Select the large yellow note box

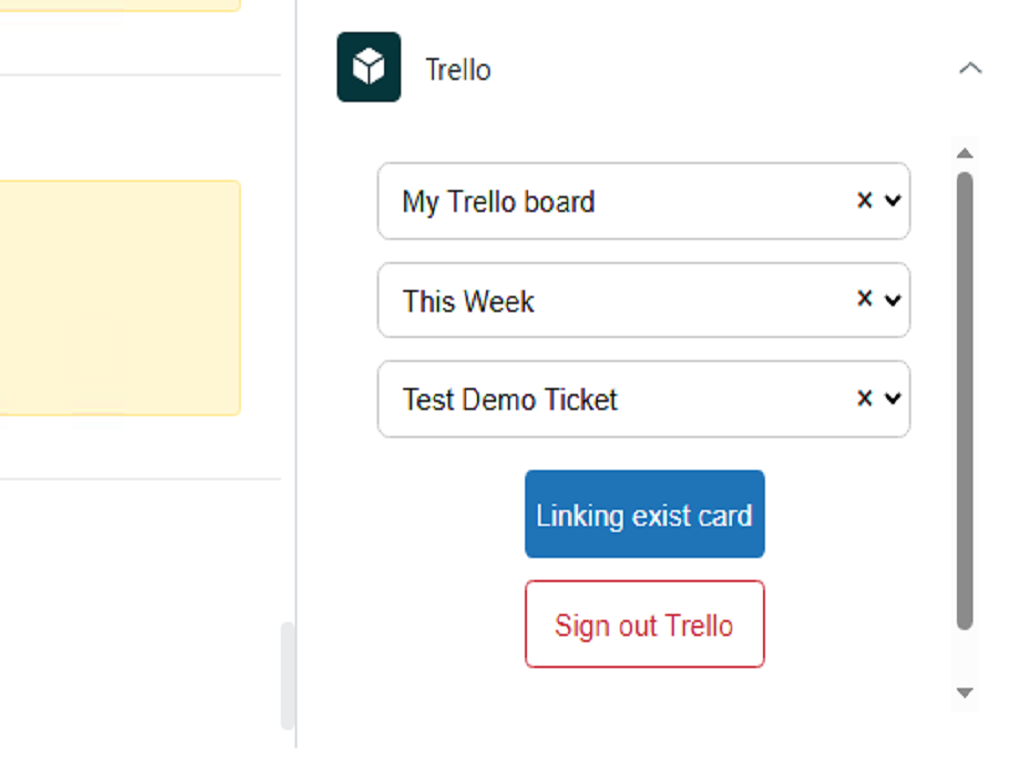(120, 297)
